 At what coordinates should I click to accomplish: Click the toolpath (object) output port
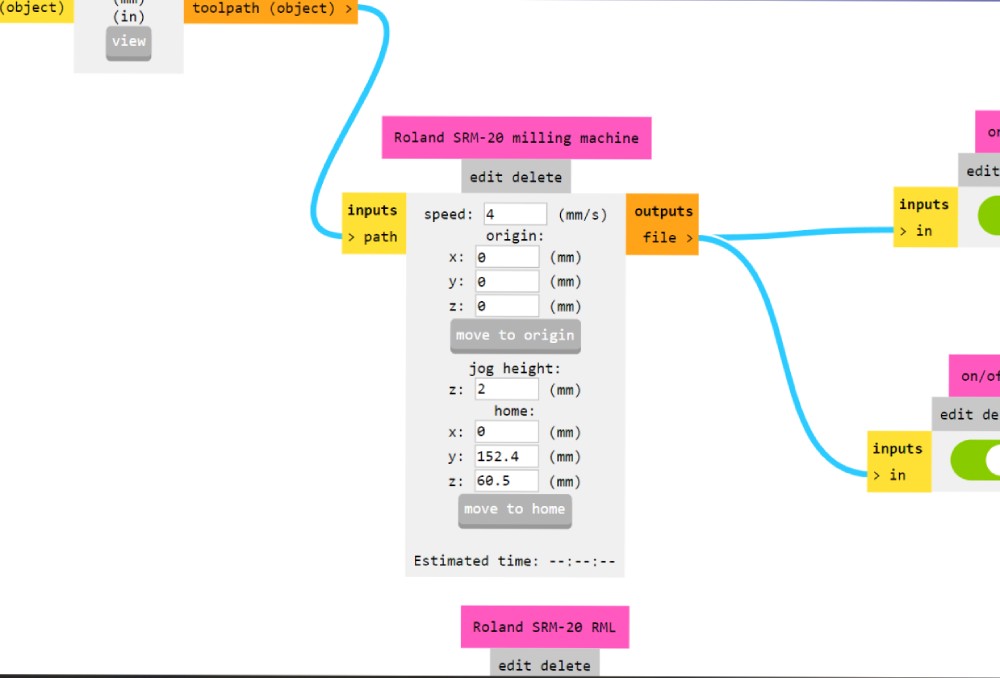tap(271, 10)
